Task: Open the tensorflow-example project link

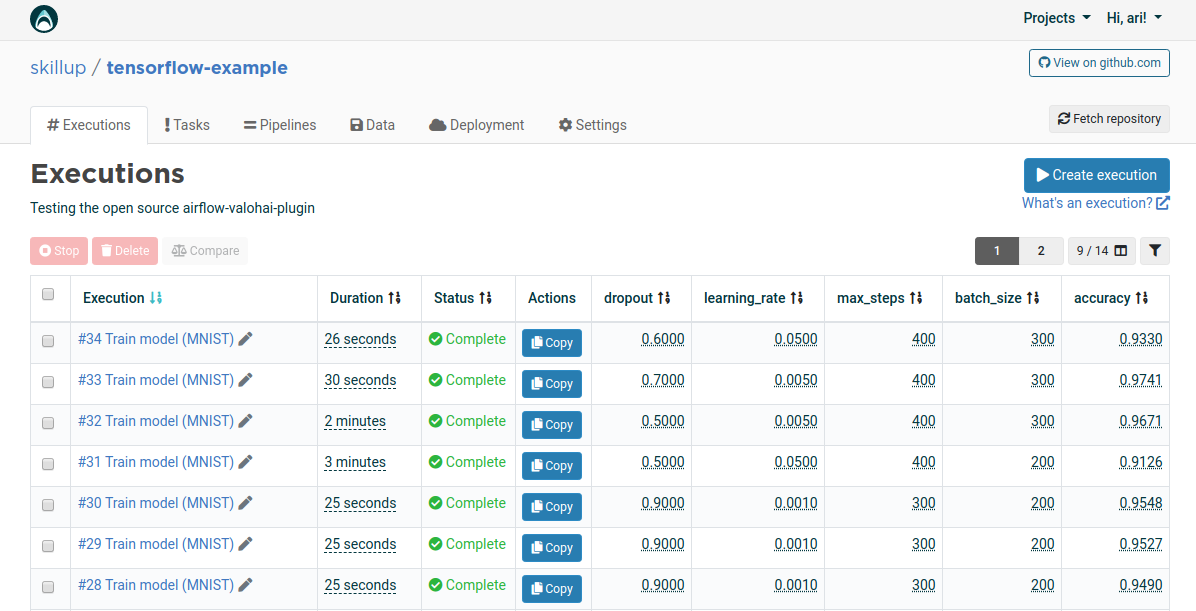Action: click(x=197, y=68)
